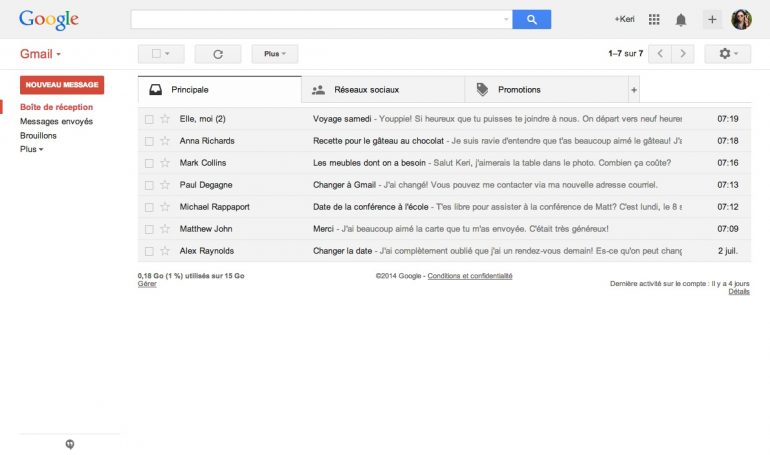
Task: Click the blue search magnifier button
Action: [531, 19]
